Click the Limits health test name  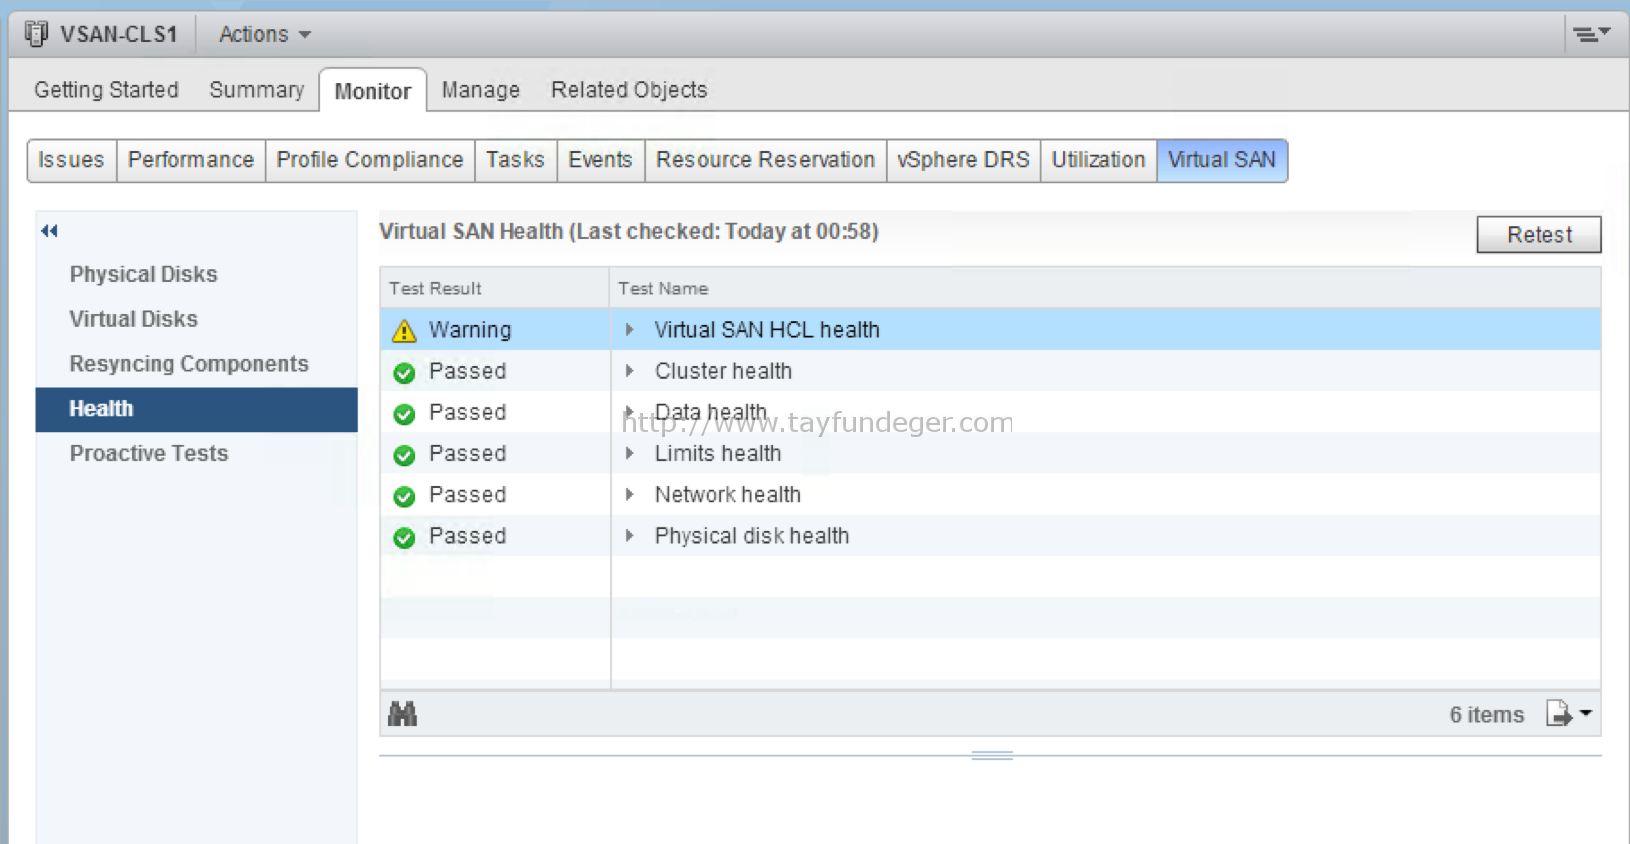(x=718, y=453)
